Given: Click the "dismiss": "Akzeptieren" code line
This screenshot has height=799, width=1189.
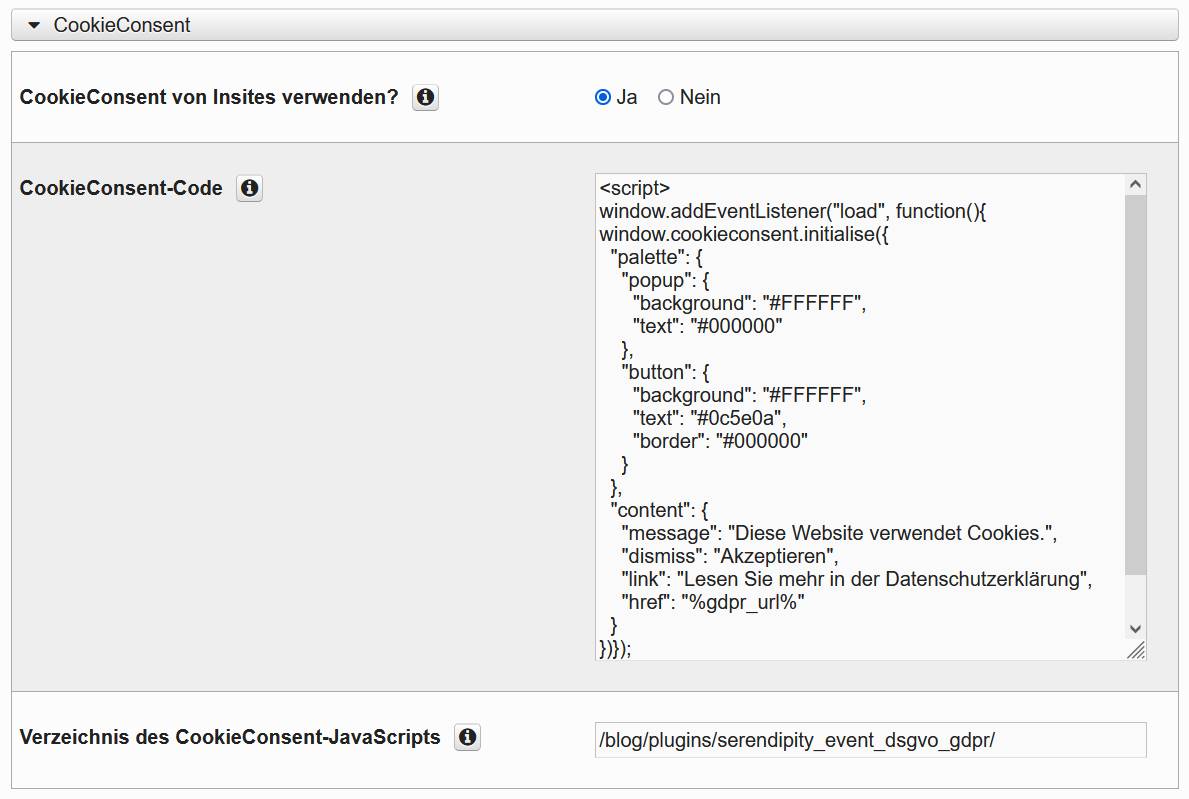Looking at the screenshot, I should click(x=729, y=556).
